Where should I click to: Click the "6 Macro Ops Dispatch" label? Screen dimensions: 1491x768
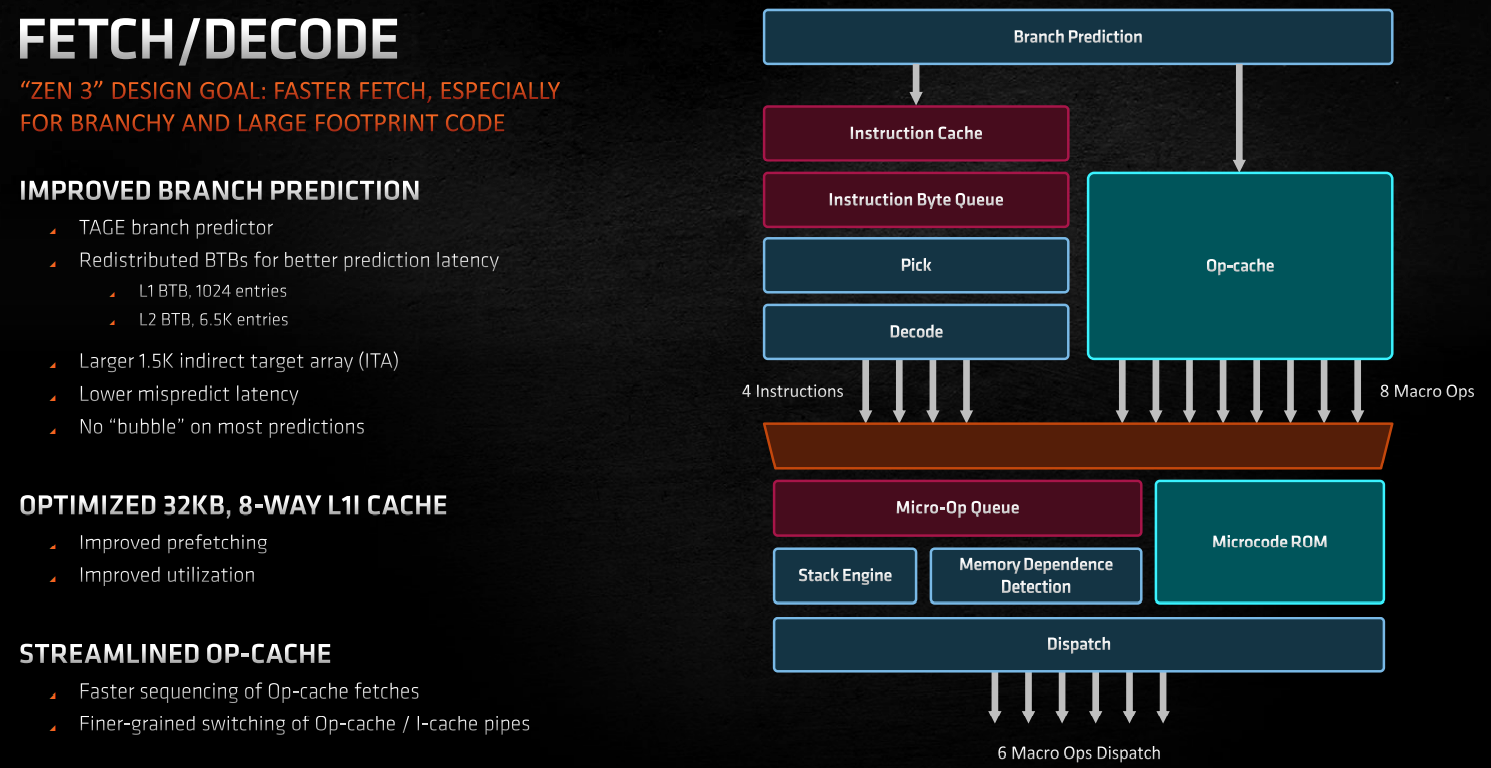coord(1079,753)
